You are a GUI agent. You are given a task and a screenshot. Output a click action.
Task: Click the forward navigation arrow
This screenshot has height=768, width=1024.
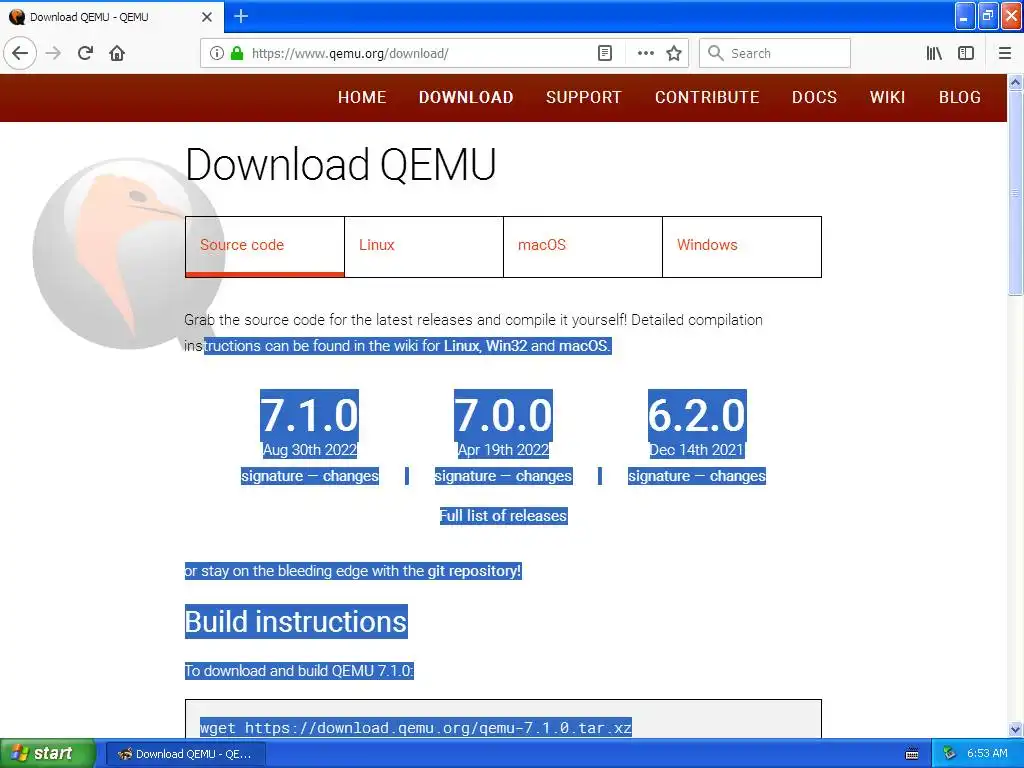tap(53, 53)
